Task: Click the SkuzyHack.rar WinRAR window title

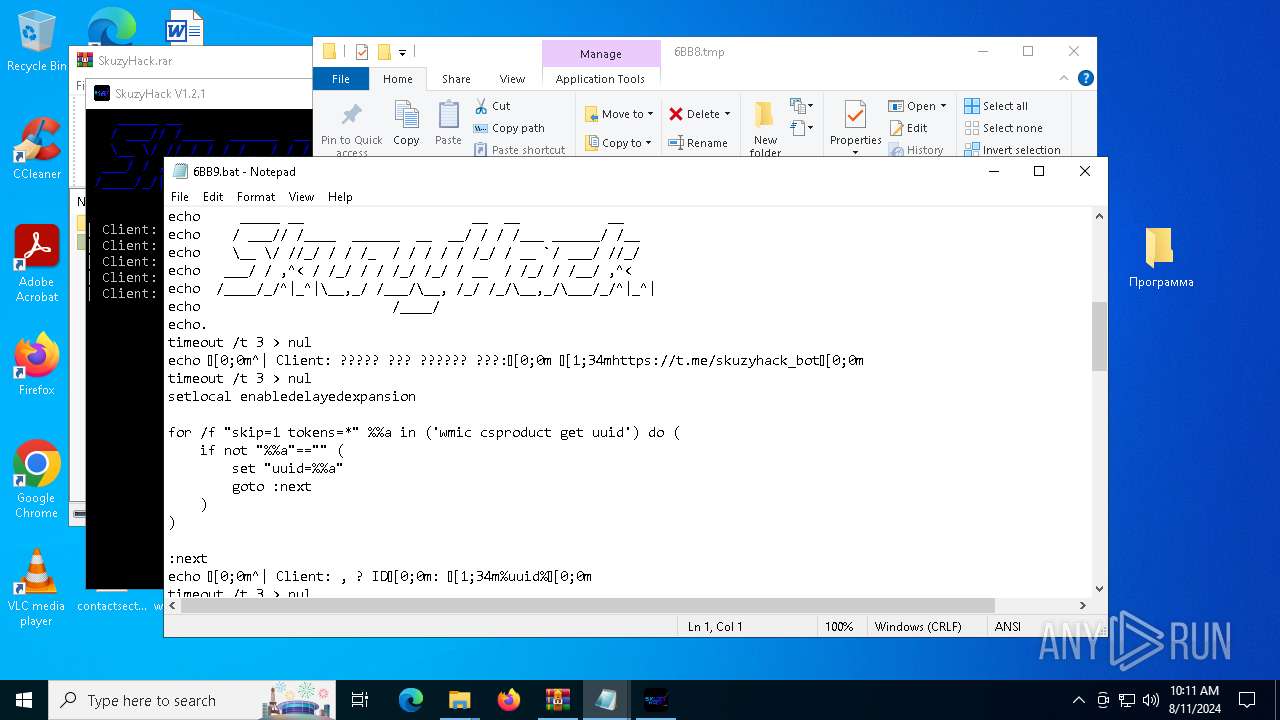Action: (135, 60)
